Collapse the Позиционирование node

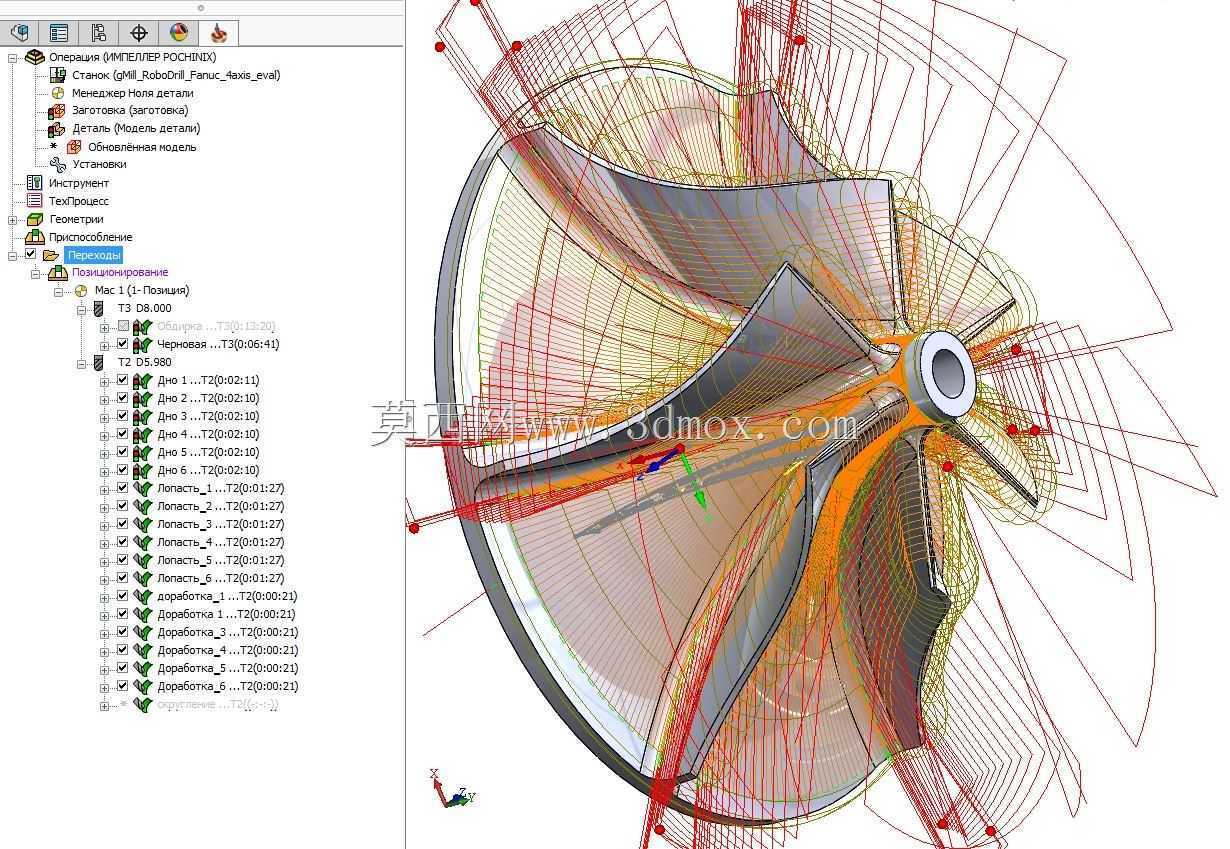pos(36,273)
